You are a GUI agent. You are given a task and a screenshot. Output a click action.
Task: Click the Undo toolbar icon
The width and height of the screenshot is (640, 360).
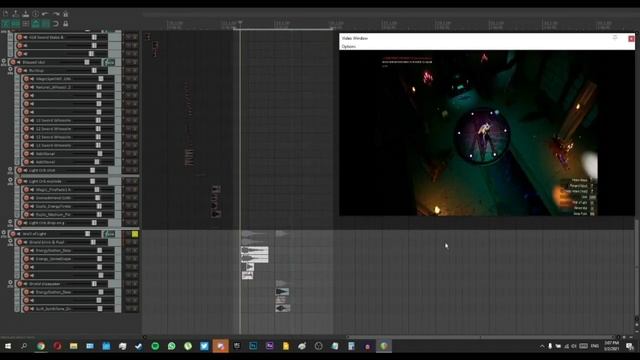click(x=45, y=14)
